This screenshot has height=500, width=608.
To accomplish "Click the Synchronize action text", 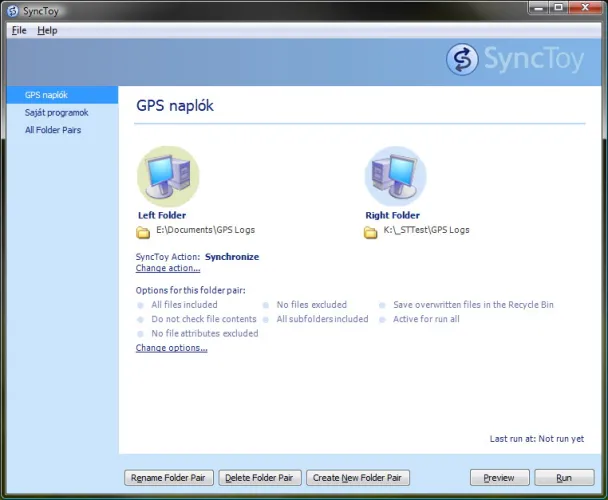I will (232, 257).
